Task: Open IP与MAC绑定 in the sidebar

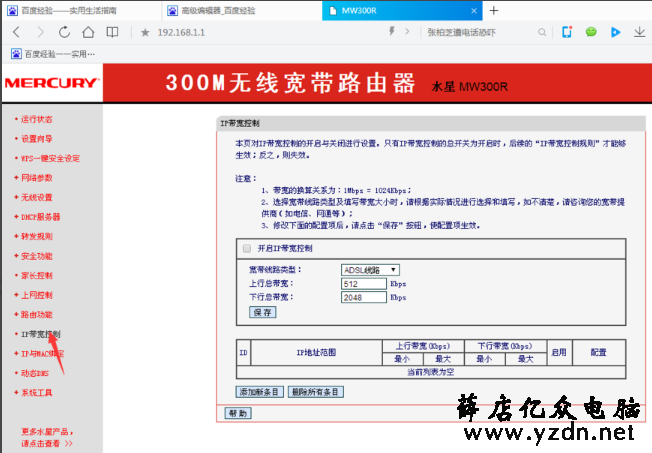Action: click(42, 354)
